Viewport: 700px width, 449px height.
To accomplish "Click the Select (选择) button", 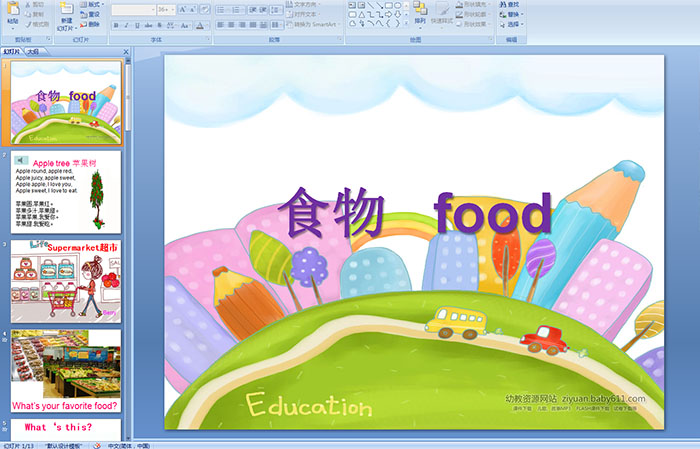I will pyautogui.click(x=512, y=24).
